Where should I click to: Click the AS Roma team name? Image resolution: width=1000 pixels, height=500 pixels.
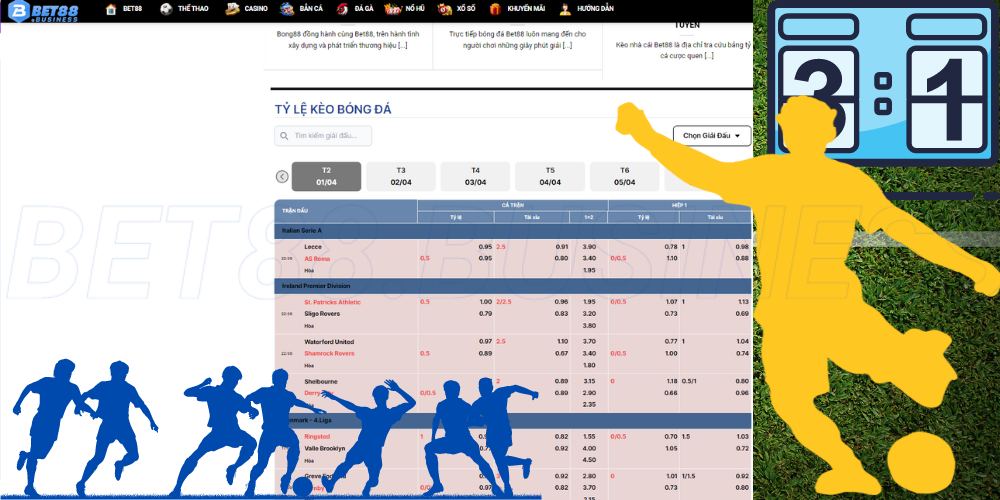318,258
